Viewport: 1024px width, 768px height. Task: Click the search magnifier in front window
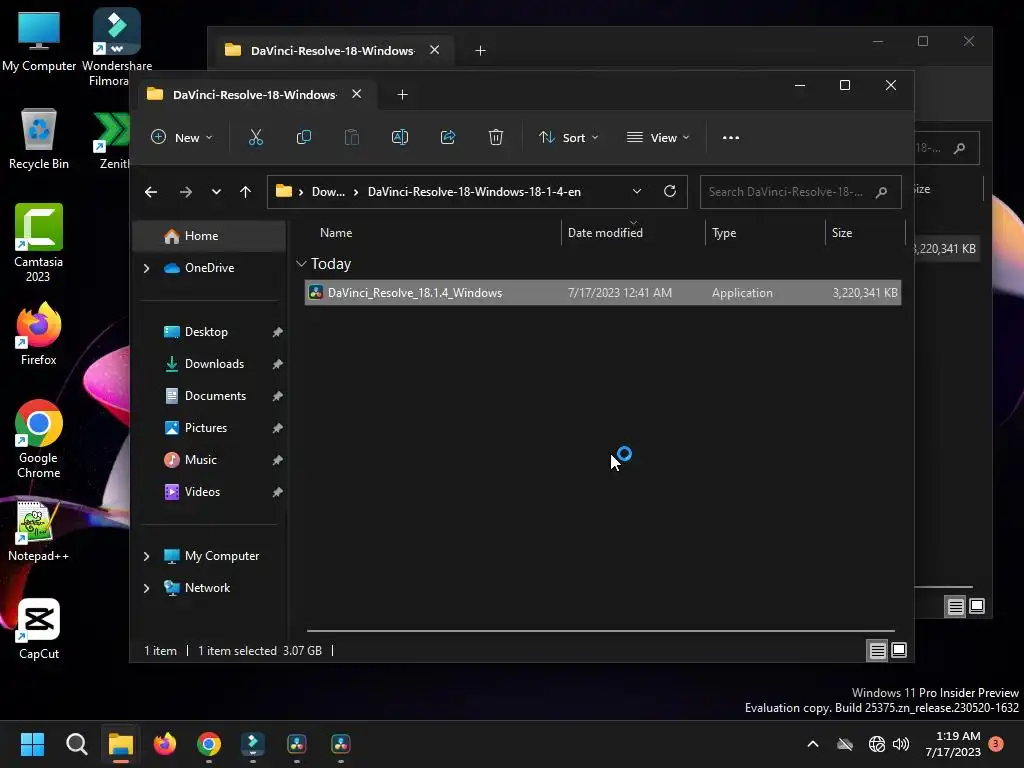881,192
